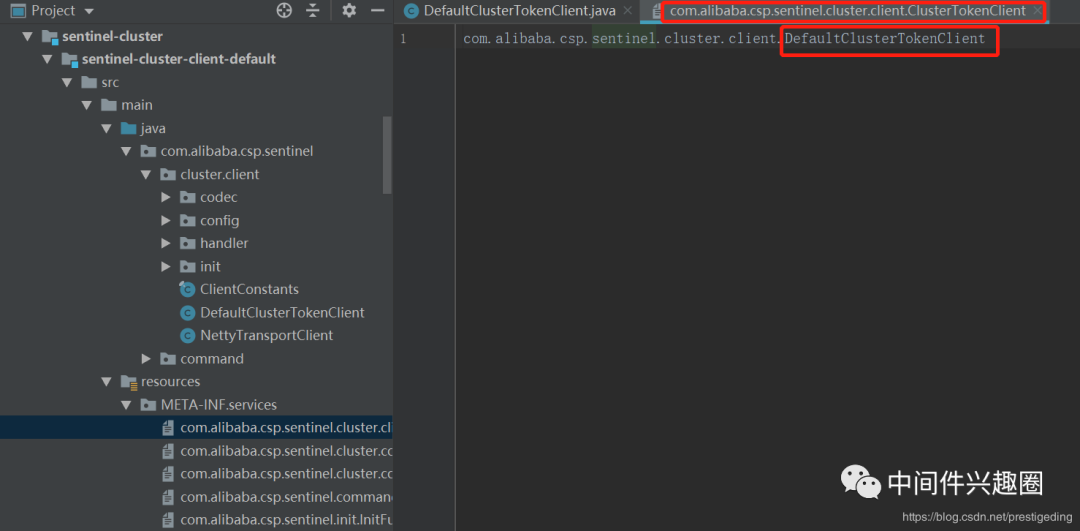Select the sentinel-cluster module folder icon
The height and width of the screenshot is (531, 1080).
pos(50,37)
